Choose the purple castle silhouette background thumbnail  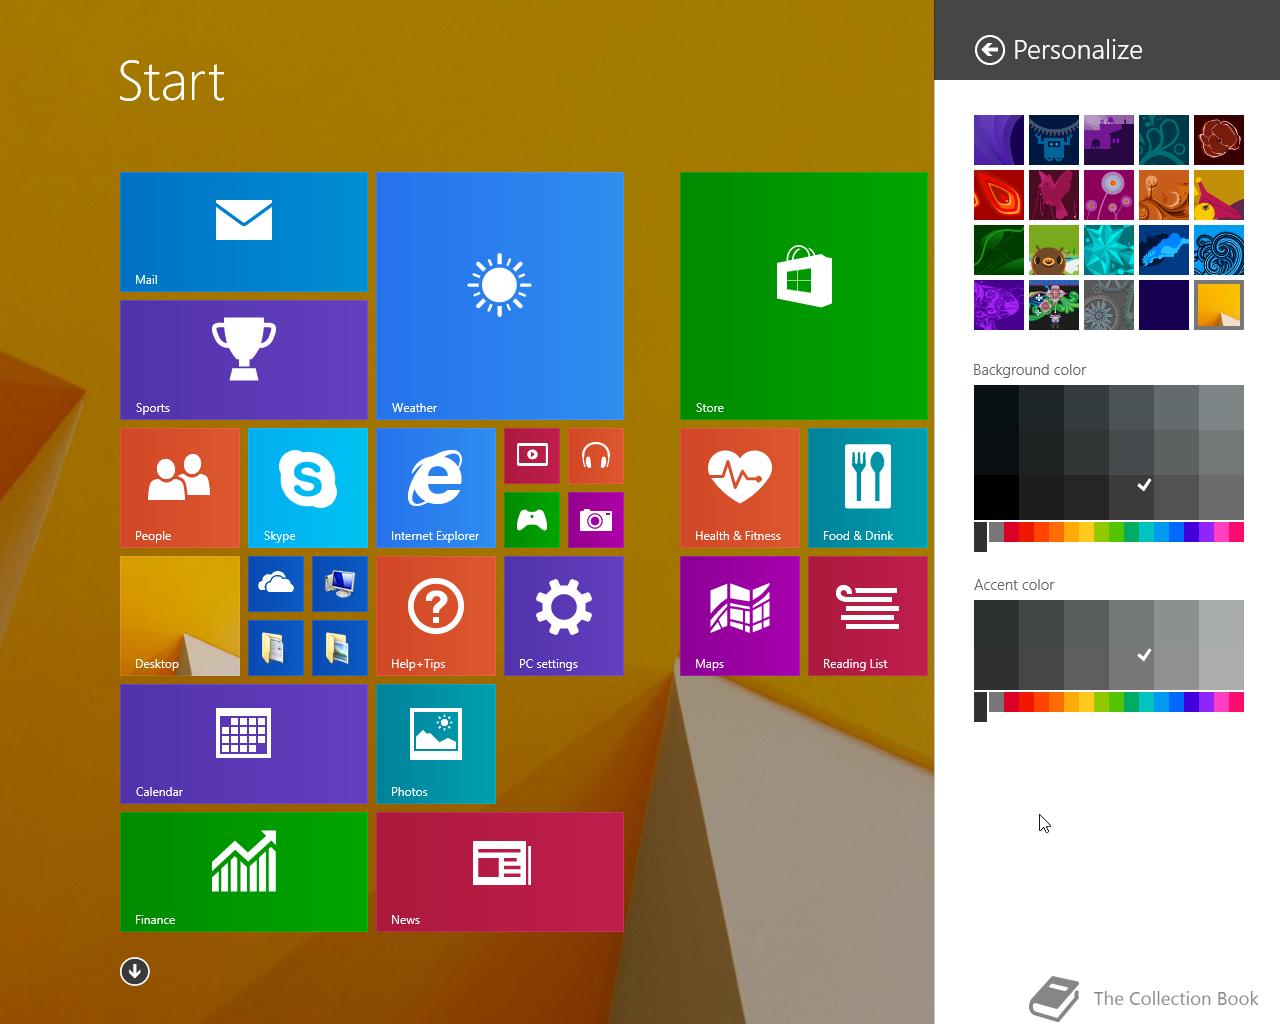point(1109,140)
